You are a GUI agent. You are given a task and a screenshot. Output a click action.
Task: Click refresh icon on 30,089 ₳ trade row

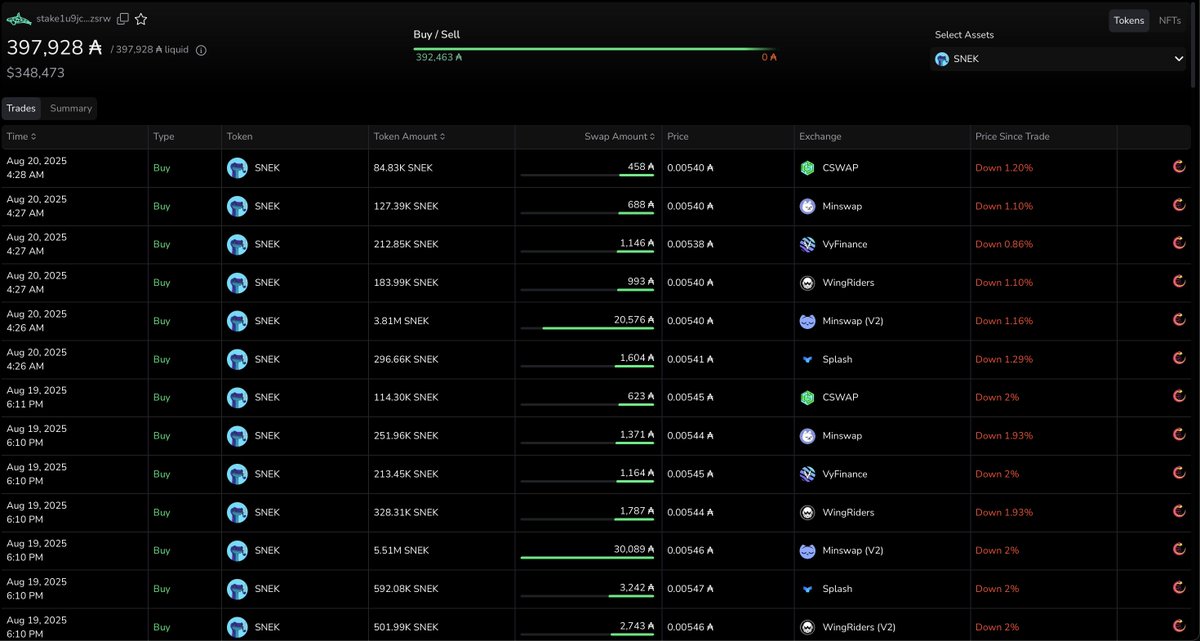(x=1179, y=550)
